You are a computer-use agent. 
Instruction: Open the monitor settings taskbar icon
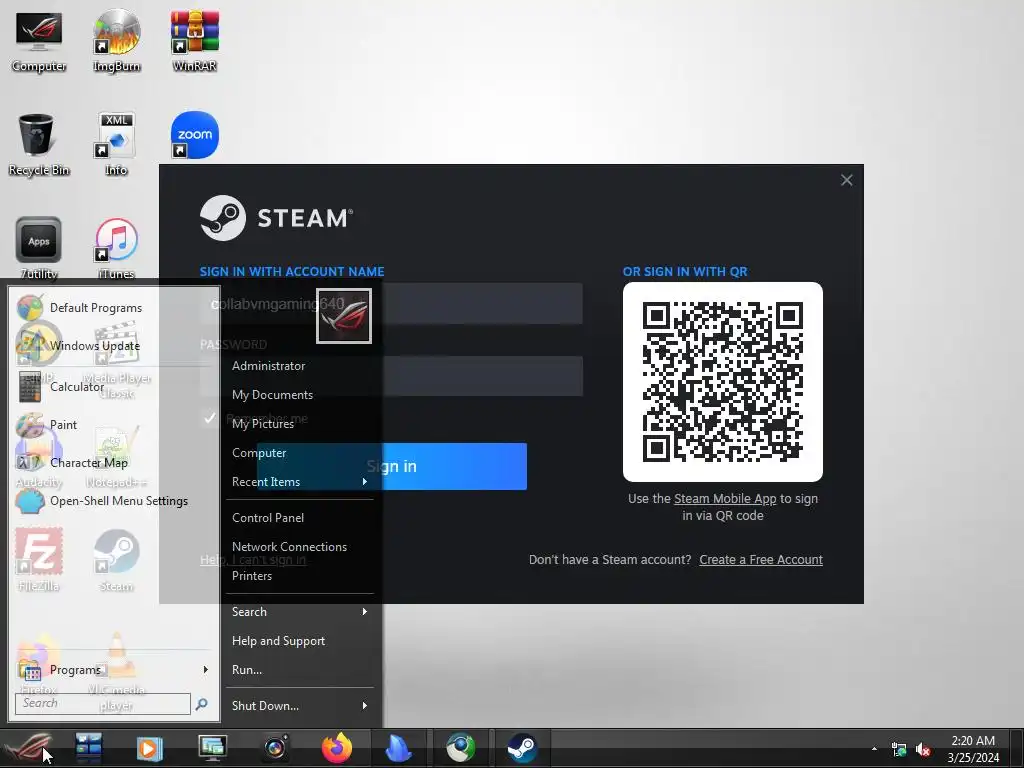point(212,748)
